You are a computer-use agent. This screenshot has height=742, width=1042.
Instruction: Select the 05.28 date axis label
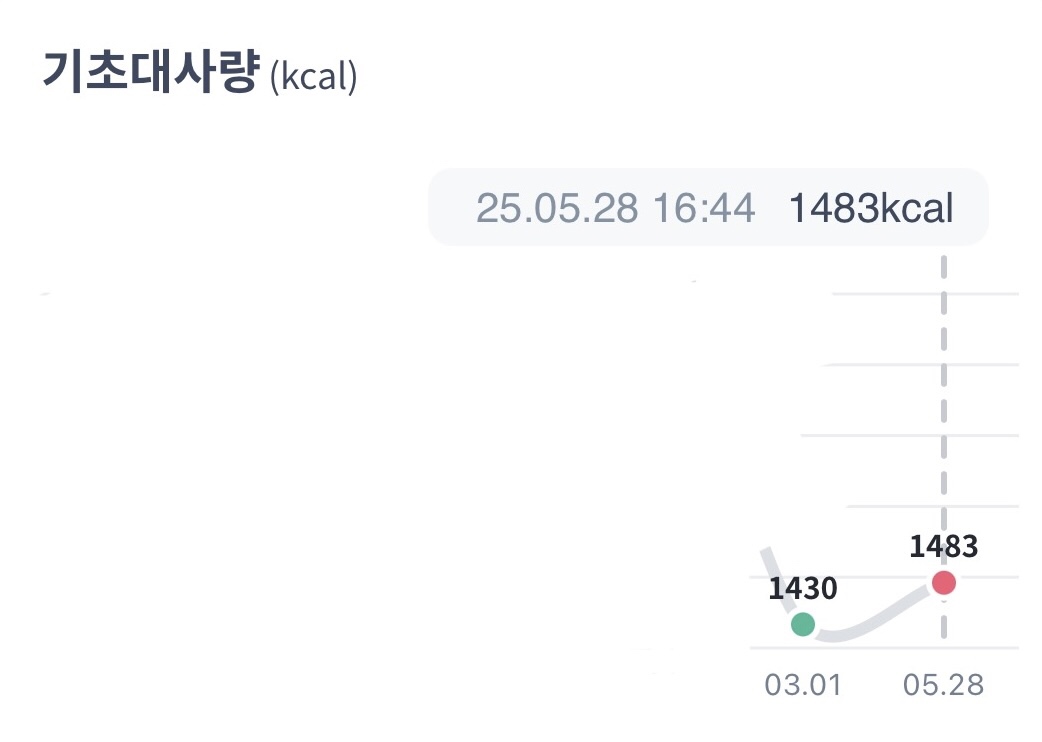click(943, 685)
